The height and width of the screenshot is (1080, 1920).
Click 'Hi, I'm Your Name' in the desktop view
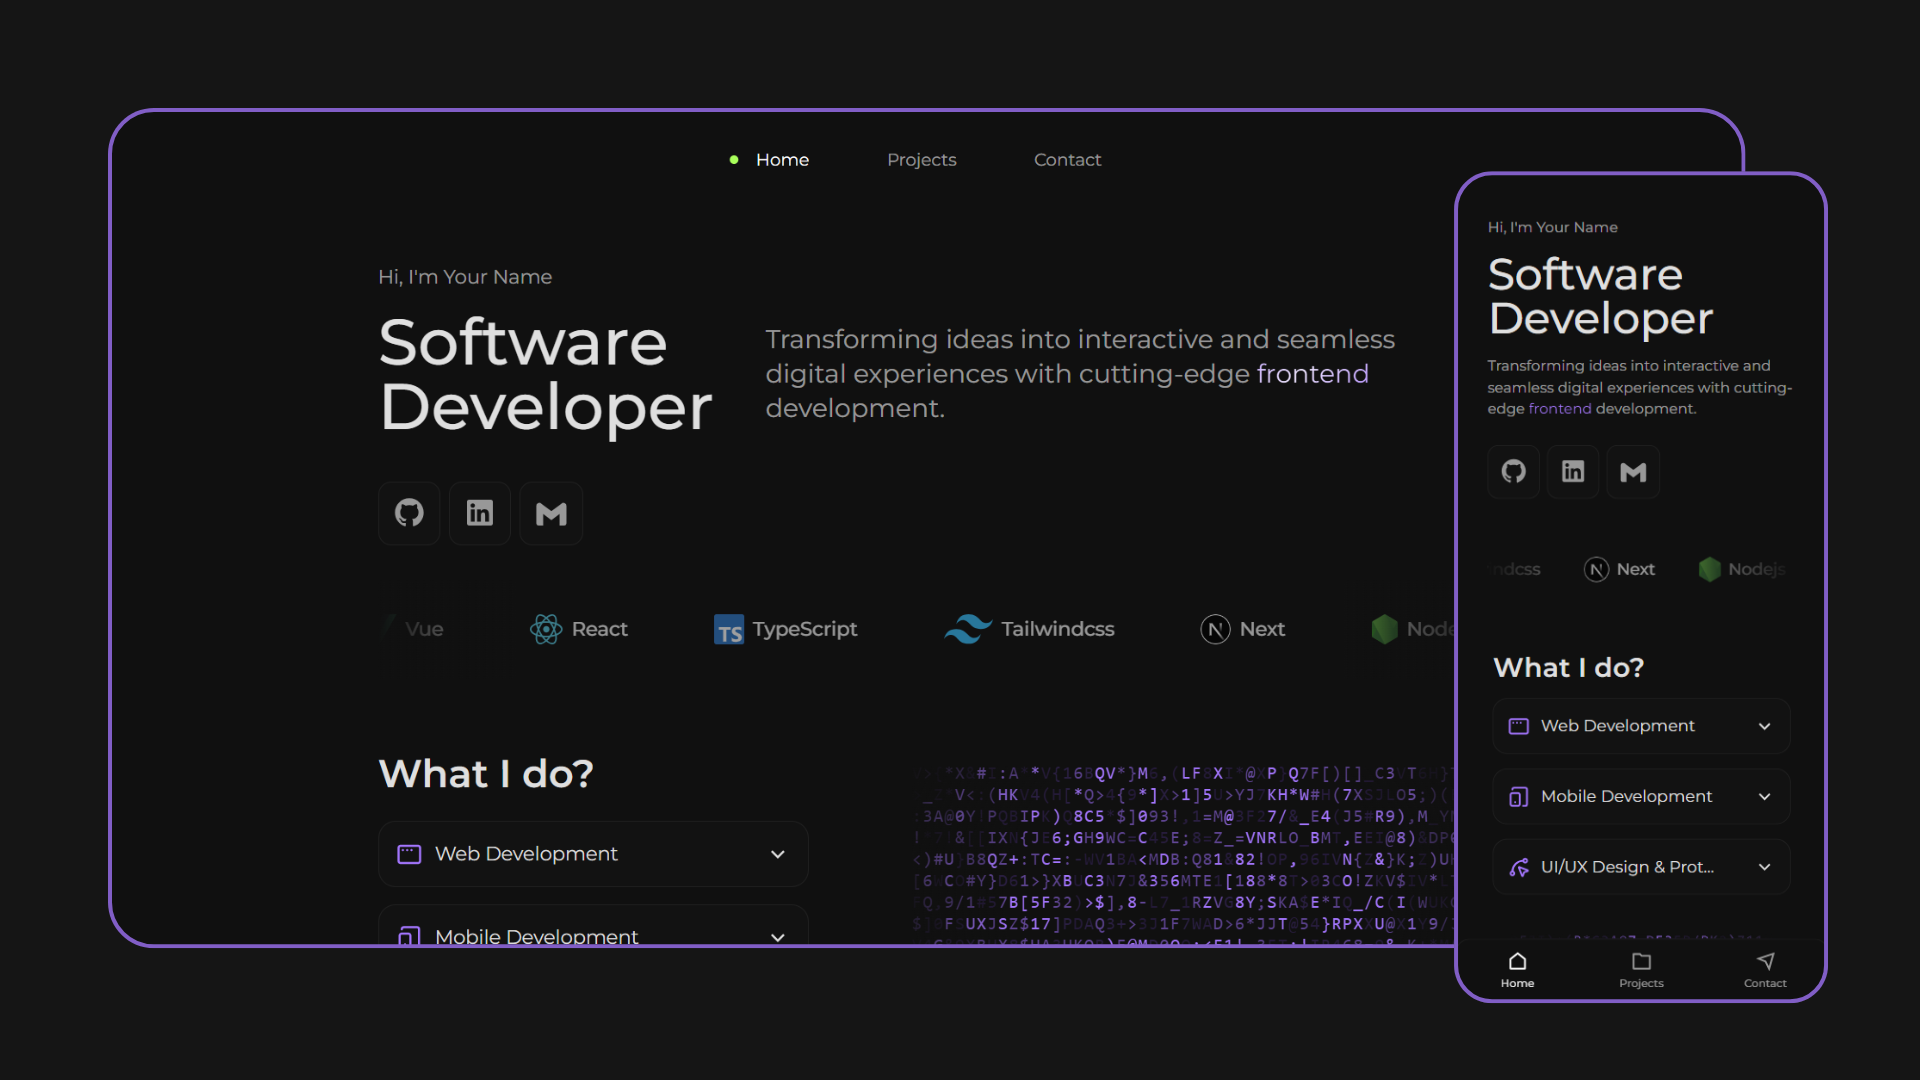point(465,277)
